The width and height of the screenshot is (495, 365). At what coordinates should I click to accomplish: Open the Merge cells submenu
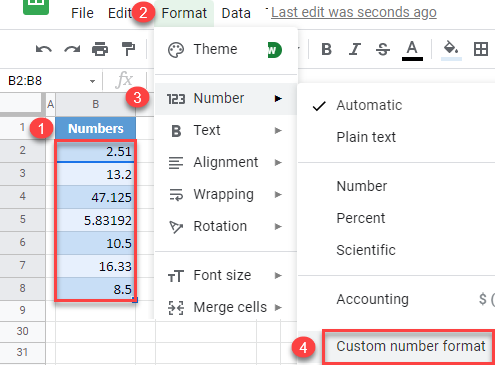[x=226, y=307]
